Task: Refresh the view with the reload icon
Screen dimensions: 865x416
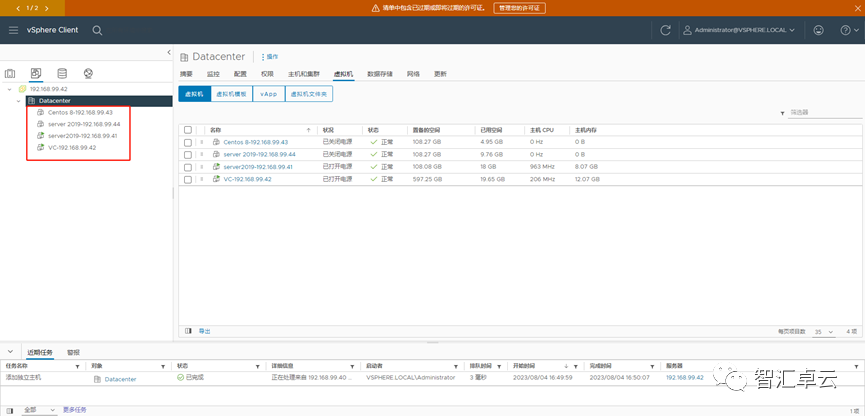Action: pyautogui.click(x=665, y=30)
